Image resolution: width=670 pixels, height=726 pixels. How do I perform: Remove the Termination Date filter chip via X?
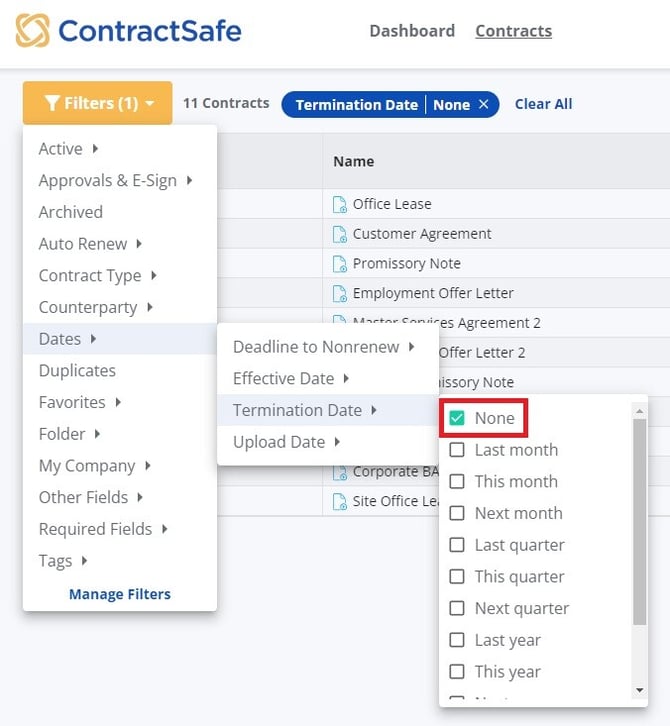tap(484, 105)
